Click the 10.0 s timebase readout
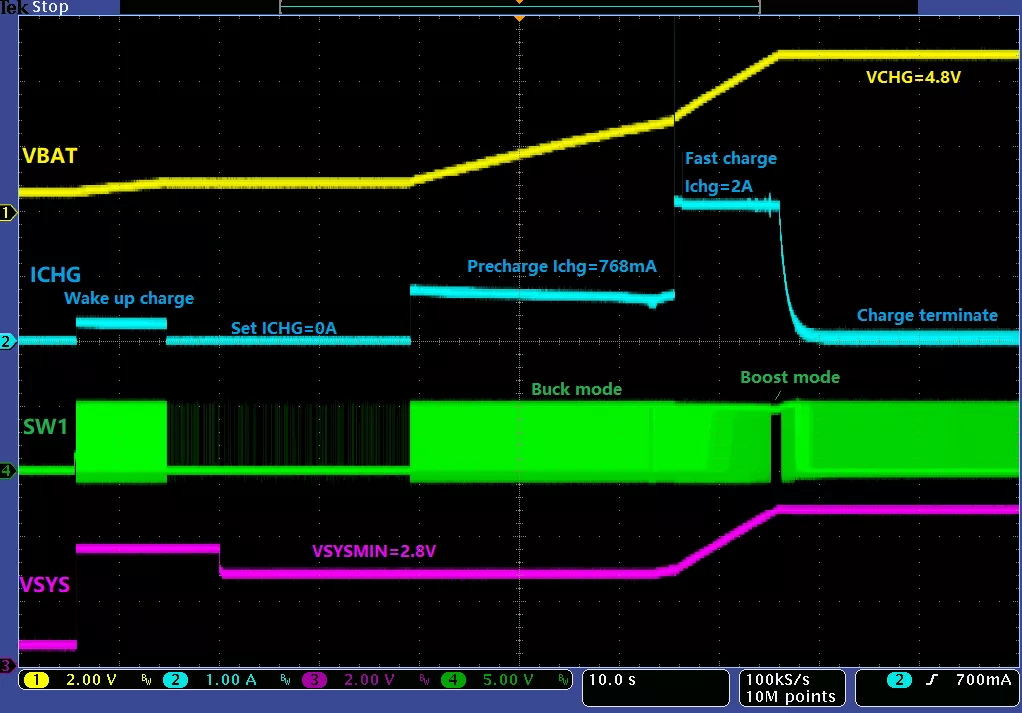The width and height of the screenshot is (1022, 713). (x=613, y=680)
